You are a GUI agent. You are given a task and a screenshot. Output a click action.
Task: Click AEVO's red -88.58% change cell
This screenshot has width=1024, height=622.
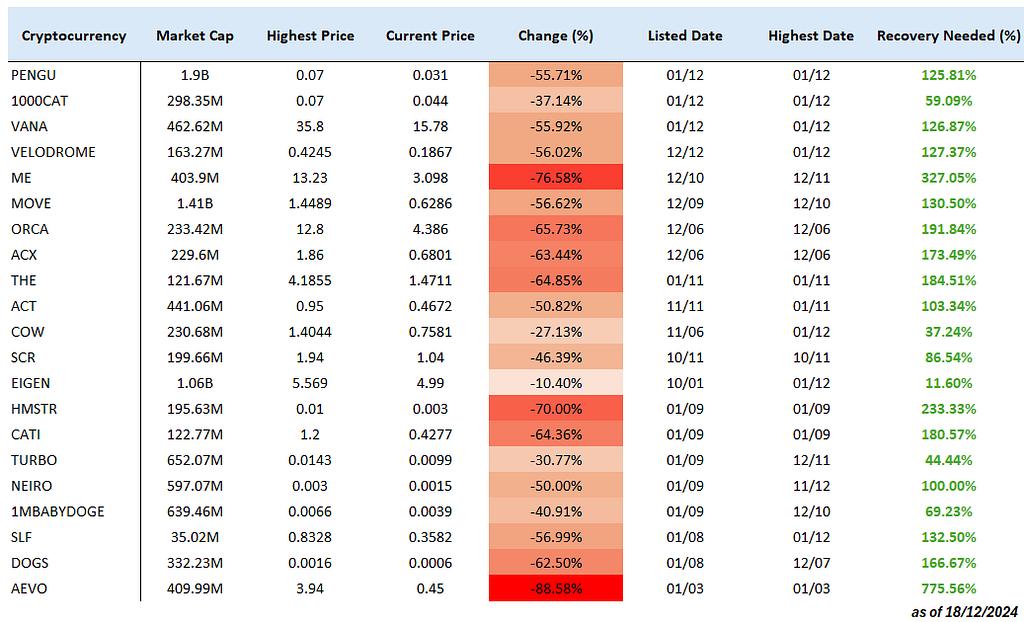tap(555, 589)
